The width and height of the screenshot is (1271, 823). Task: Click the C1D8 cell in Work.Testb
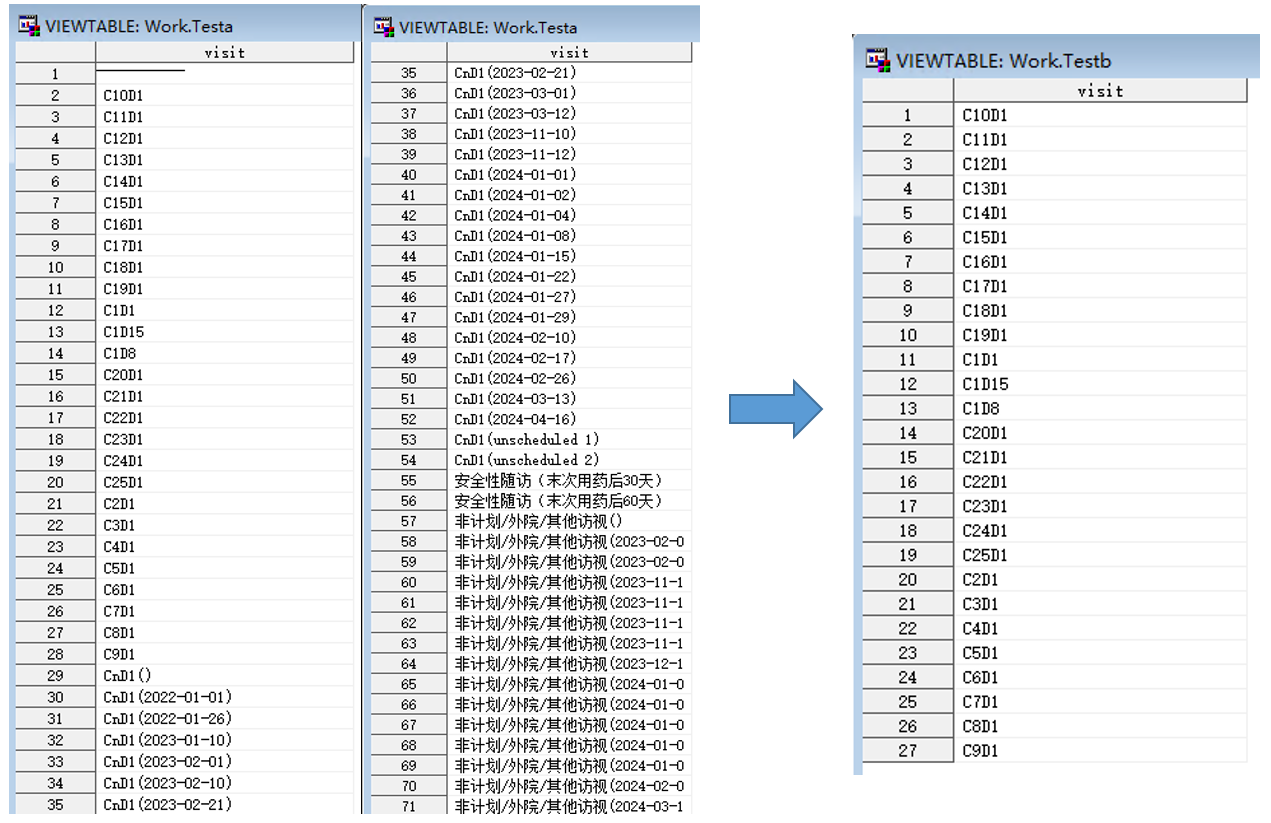click(x=1100, y=408)
